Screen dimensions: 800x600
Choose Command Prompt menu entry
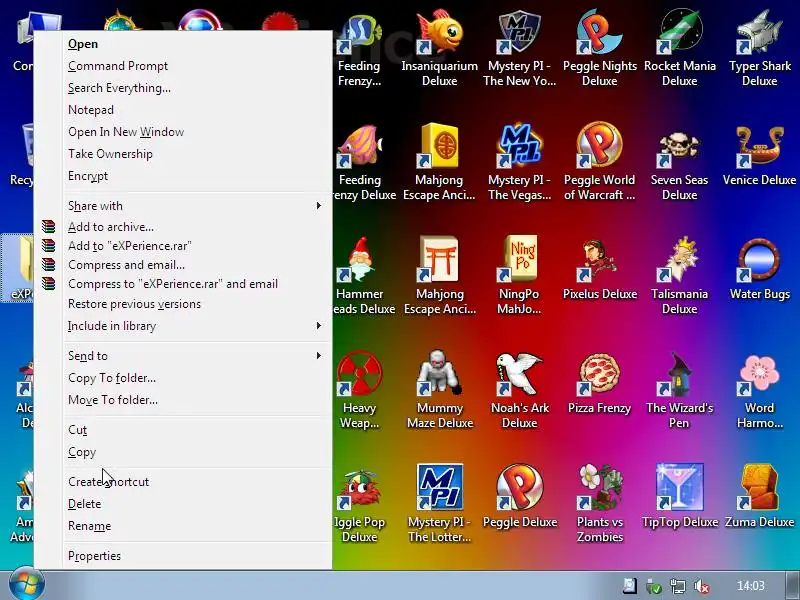tap(197, 66)
